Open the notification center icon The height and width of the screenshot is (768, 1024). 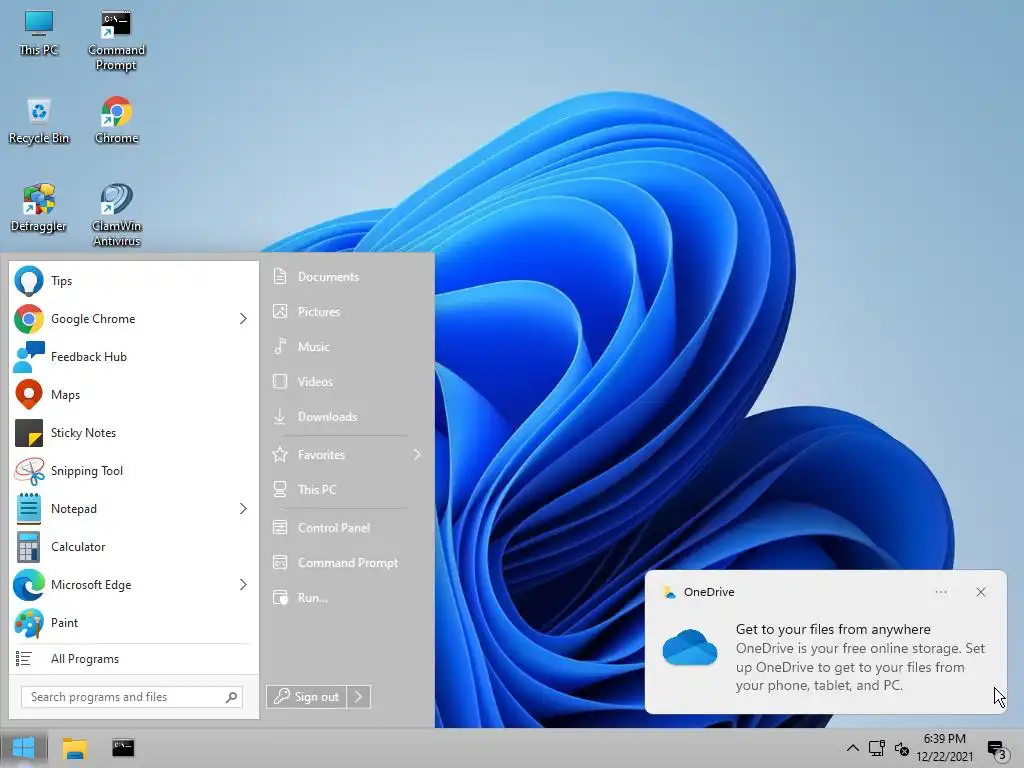point(997,750)
